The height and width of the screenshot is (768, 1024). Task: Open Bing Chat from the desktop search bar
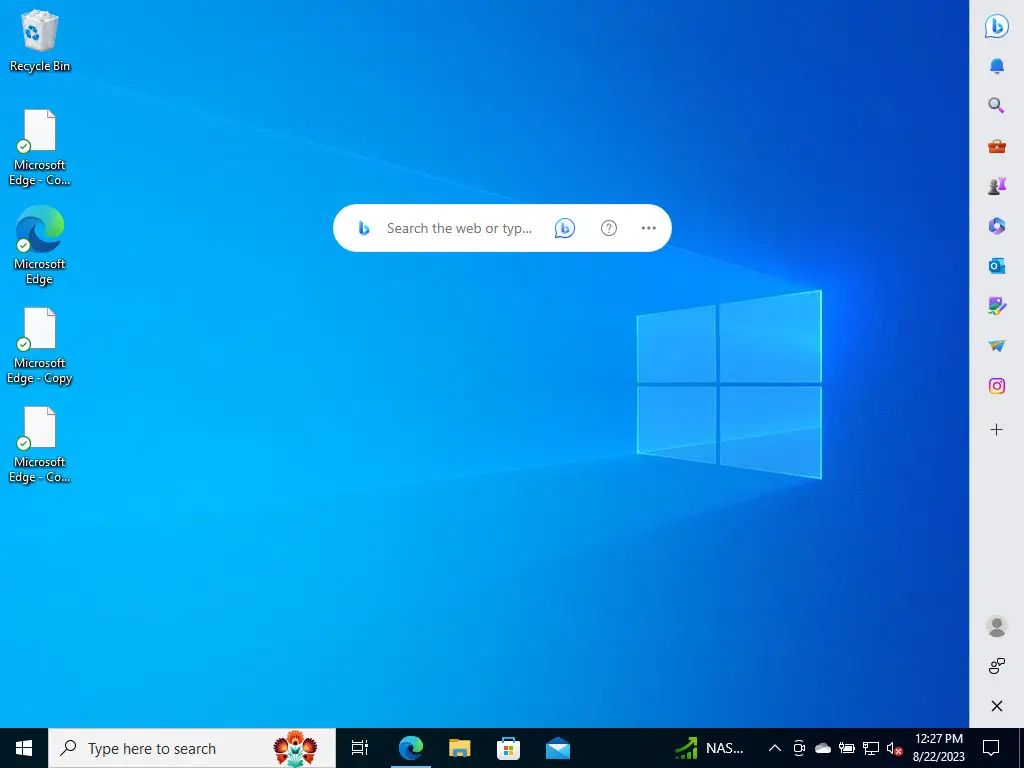click(565, 228)
